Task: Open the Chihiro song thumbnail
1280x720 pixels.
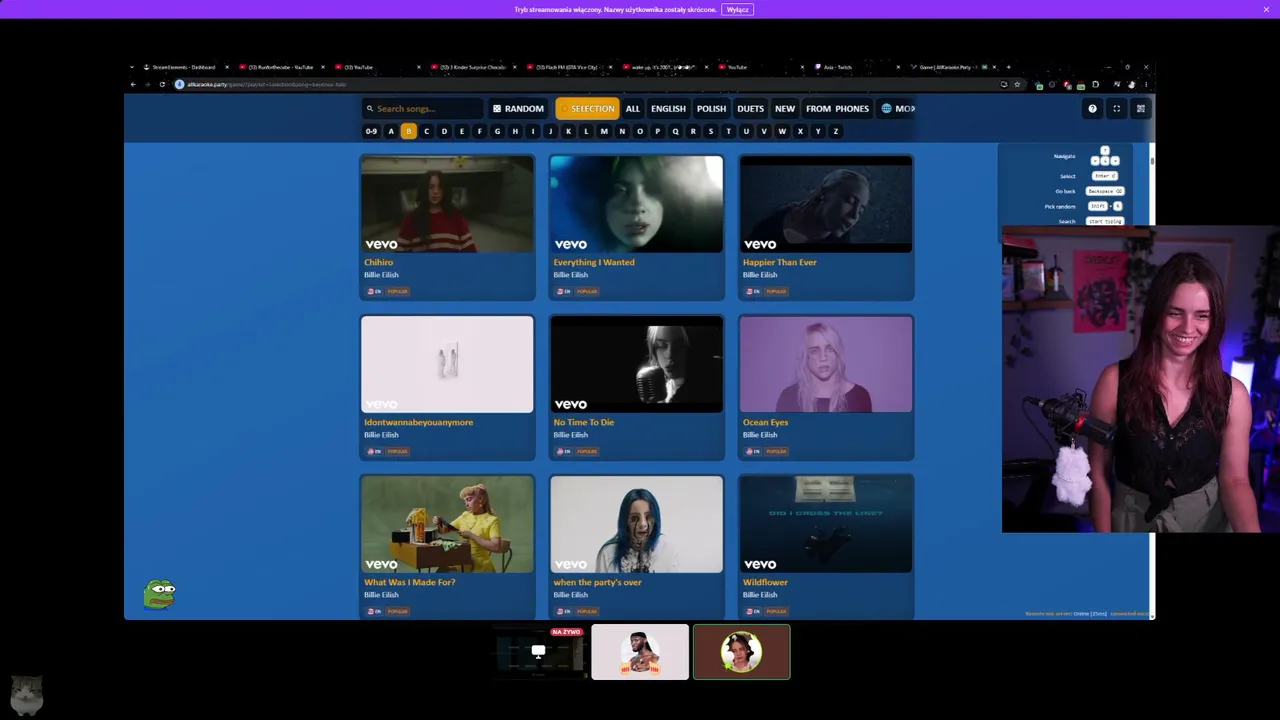Action: 447,204
